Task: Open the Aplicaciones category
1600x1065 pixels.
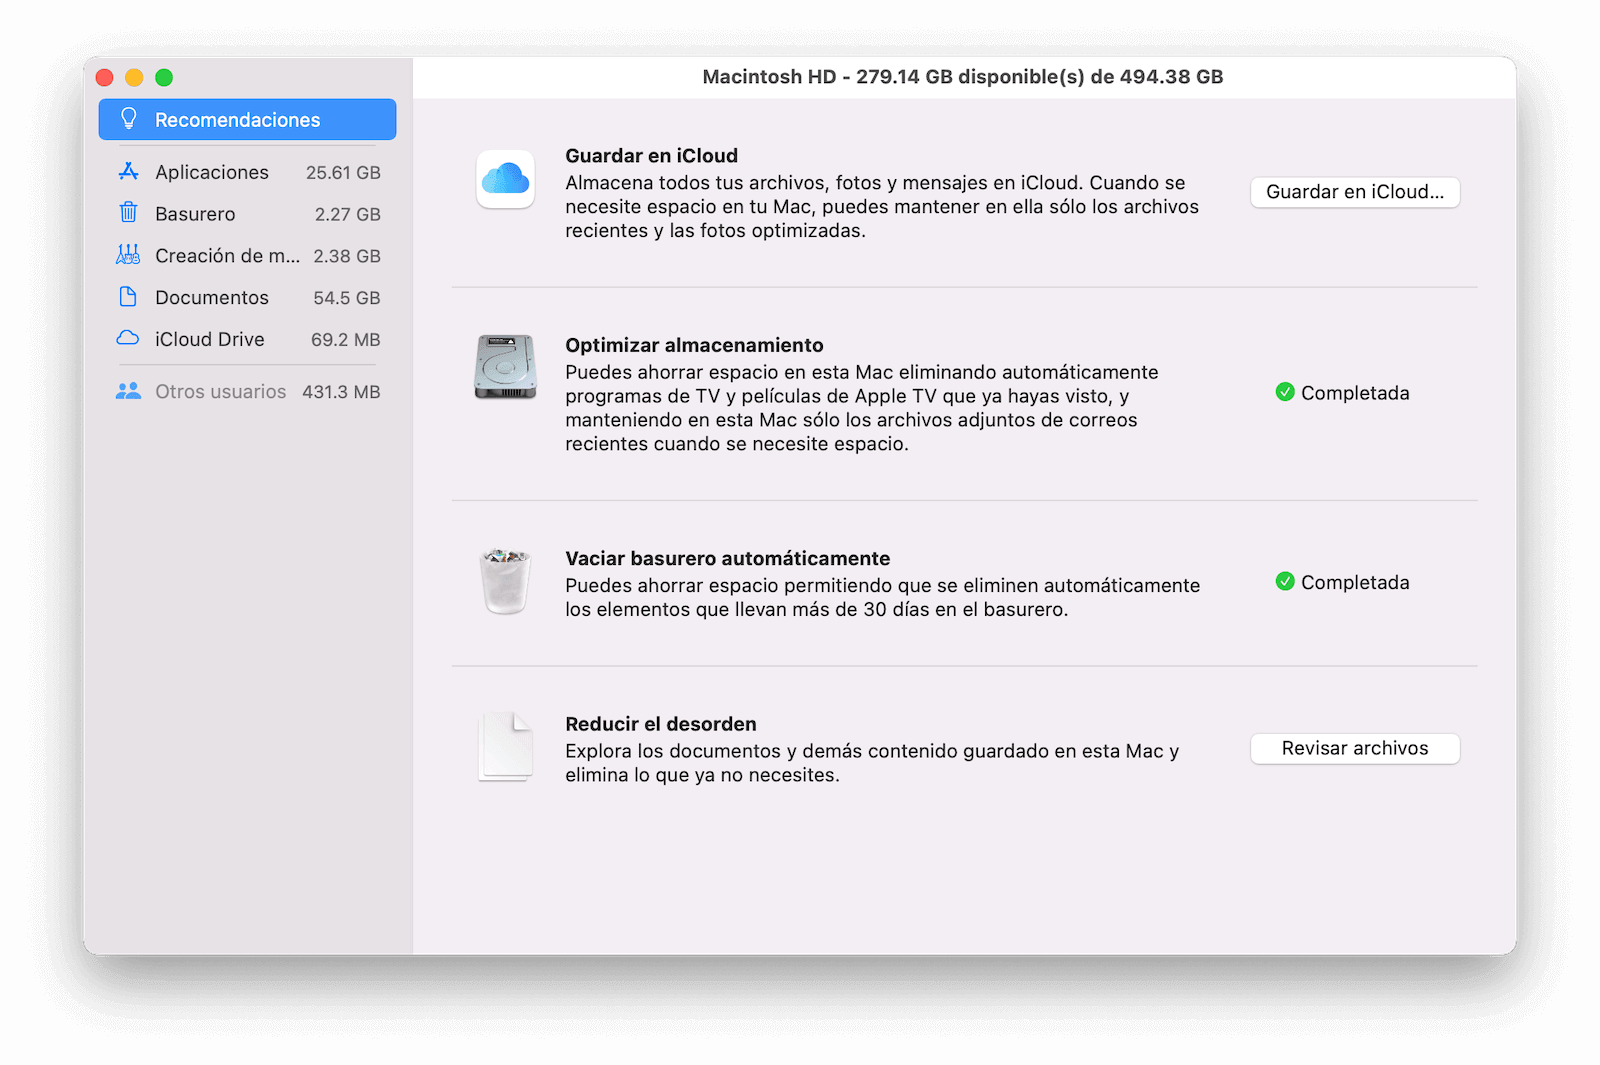Action: [x=247, y=172]
